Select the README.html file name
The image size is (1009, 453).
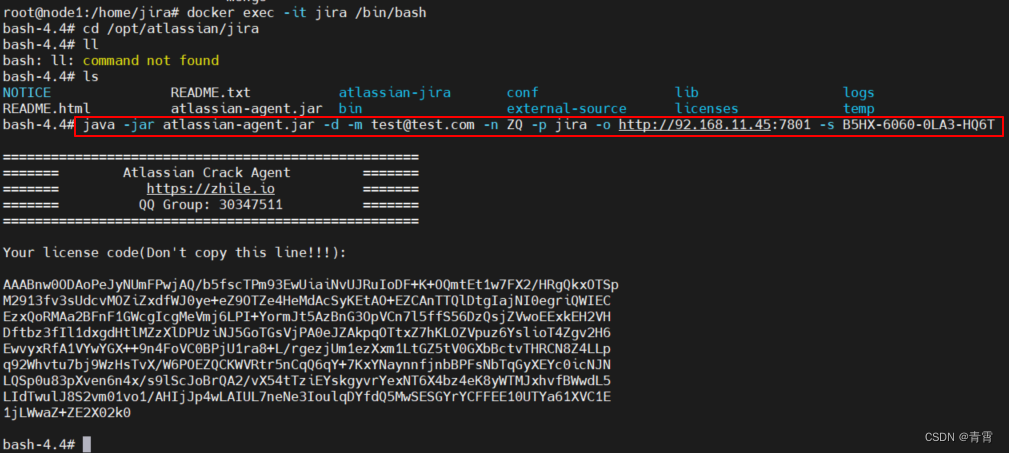[47, 109]
